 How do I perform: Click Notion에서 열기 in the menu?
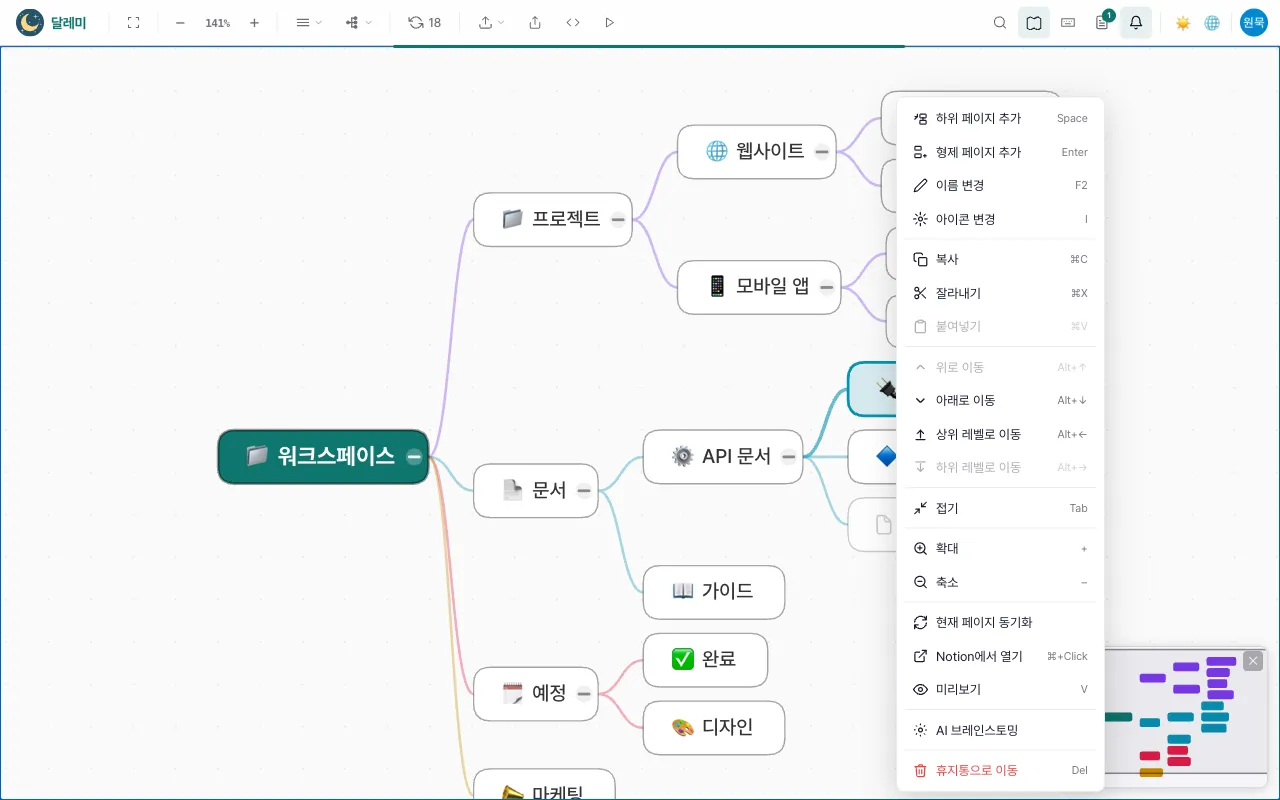(x=1000, y=656)
